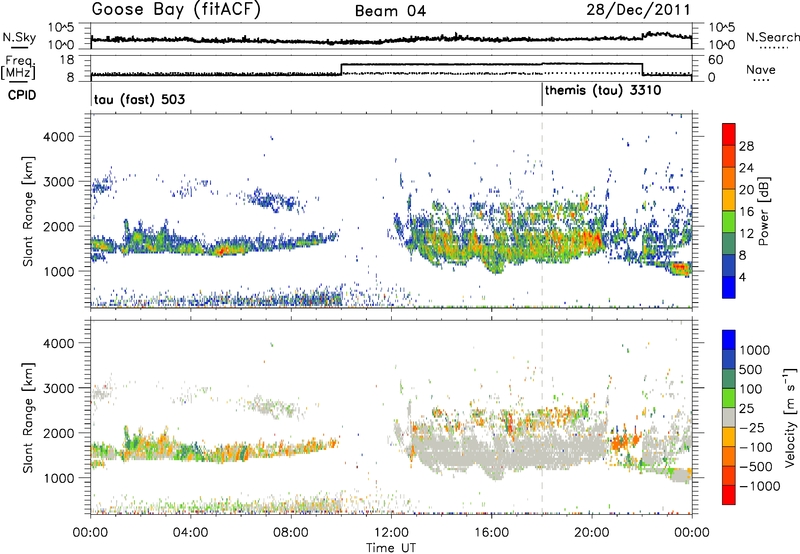
Task: Click the '60' tick on the Nave axis
Action: (x=716, y=60)
